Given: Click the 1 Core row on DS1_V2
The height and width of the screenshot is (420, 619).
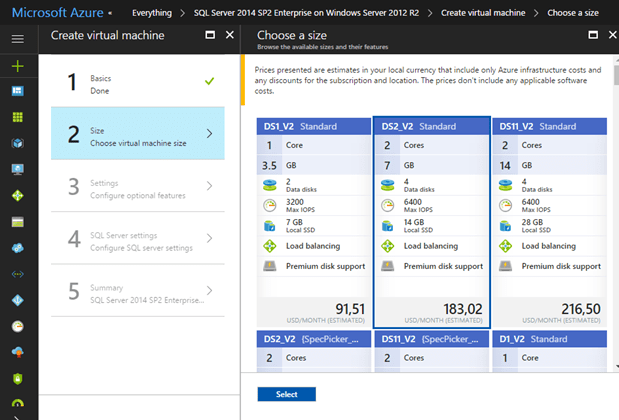Looking at the screenshot, I should coord(314,145).
